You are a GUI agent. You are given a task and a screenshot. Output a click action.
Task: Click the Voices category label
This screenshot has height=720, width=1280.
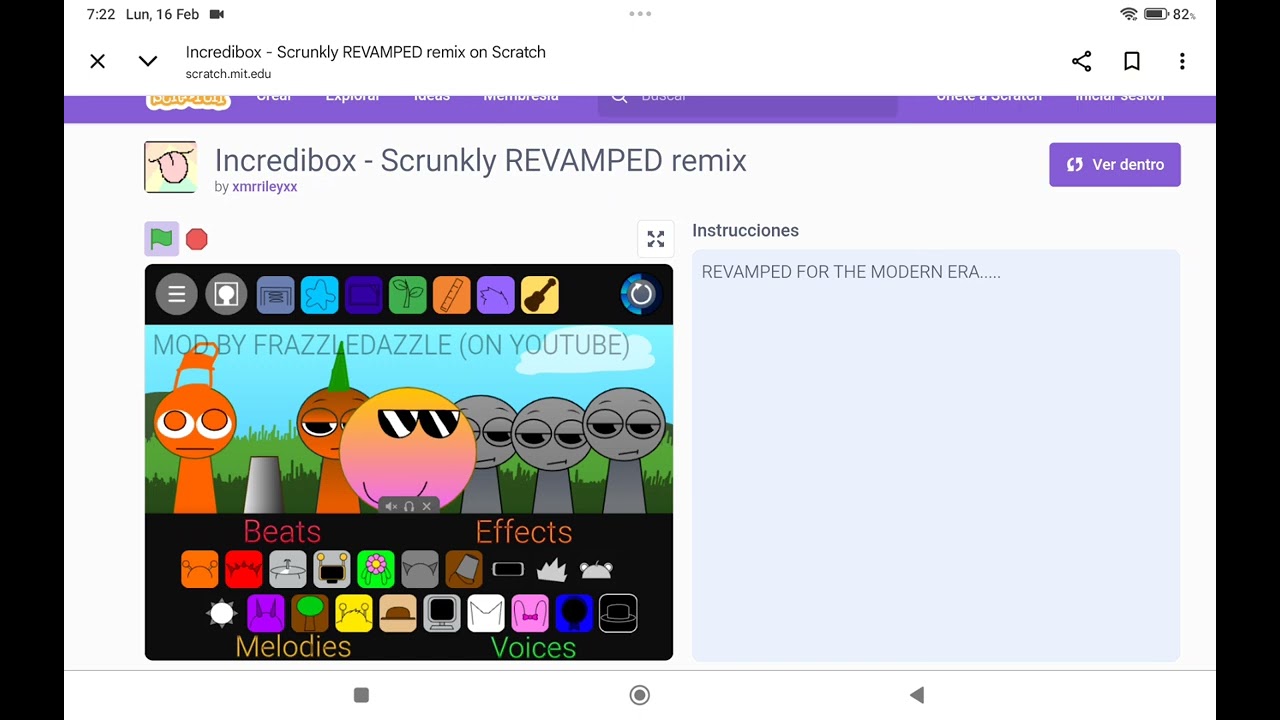(x=533, y=647)
